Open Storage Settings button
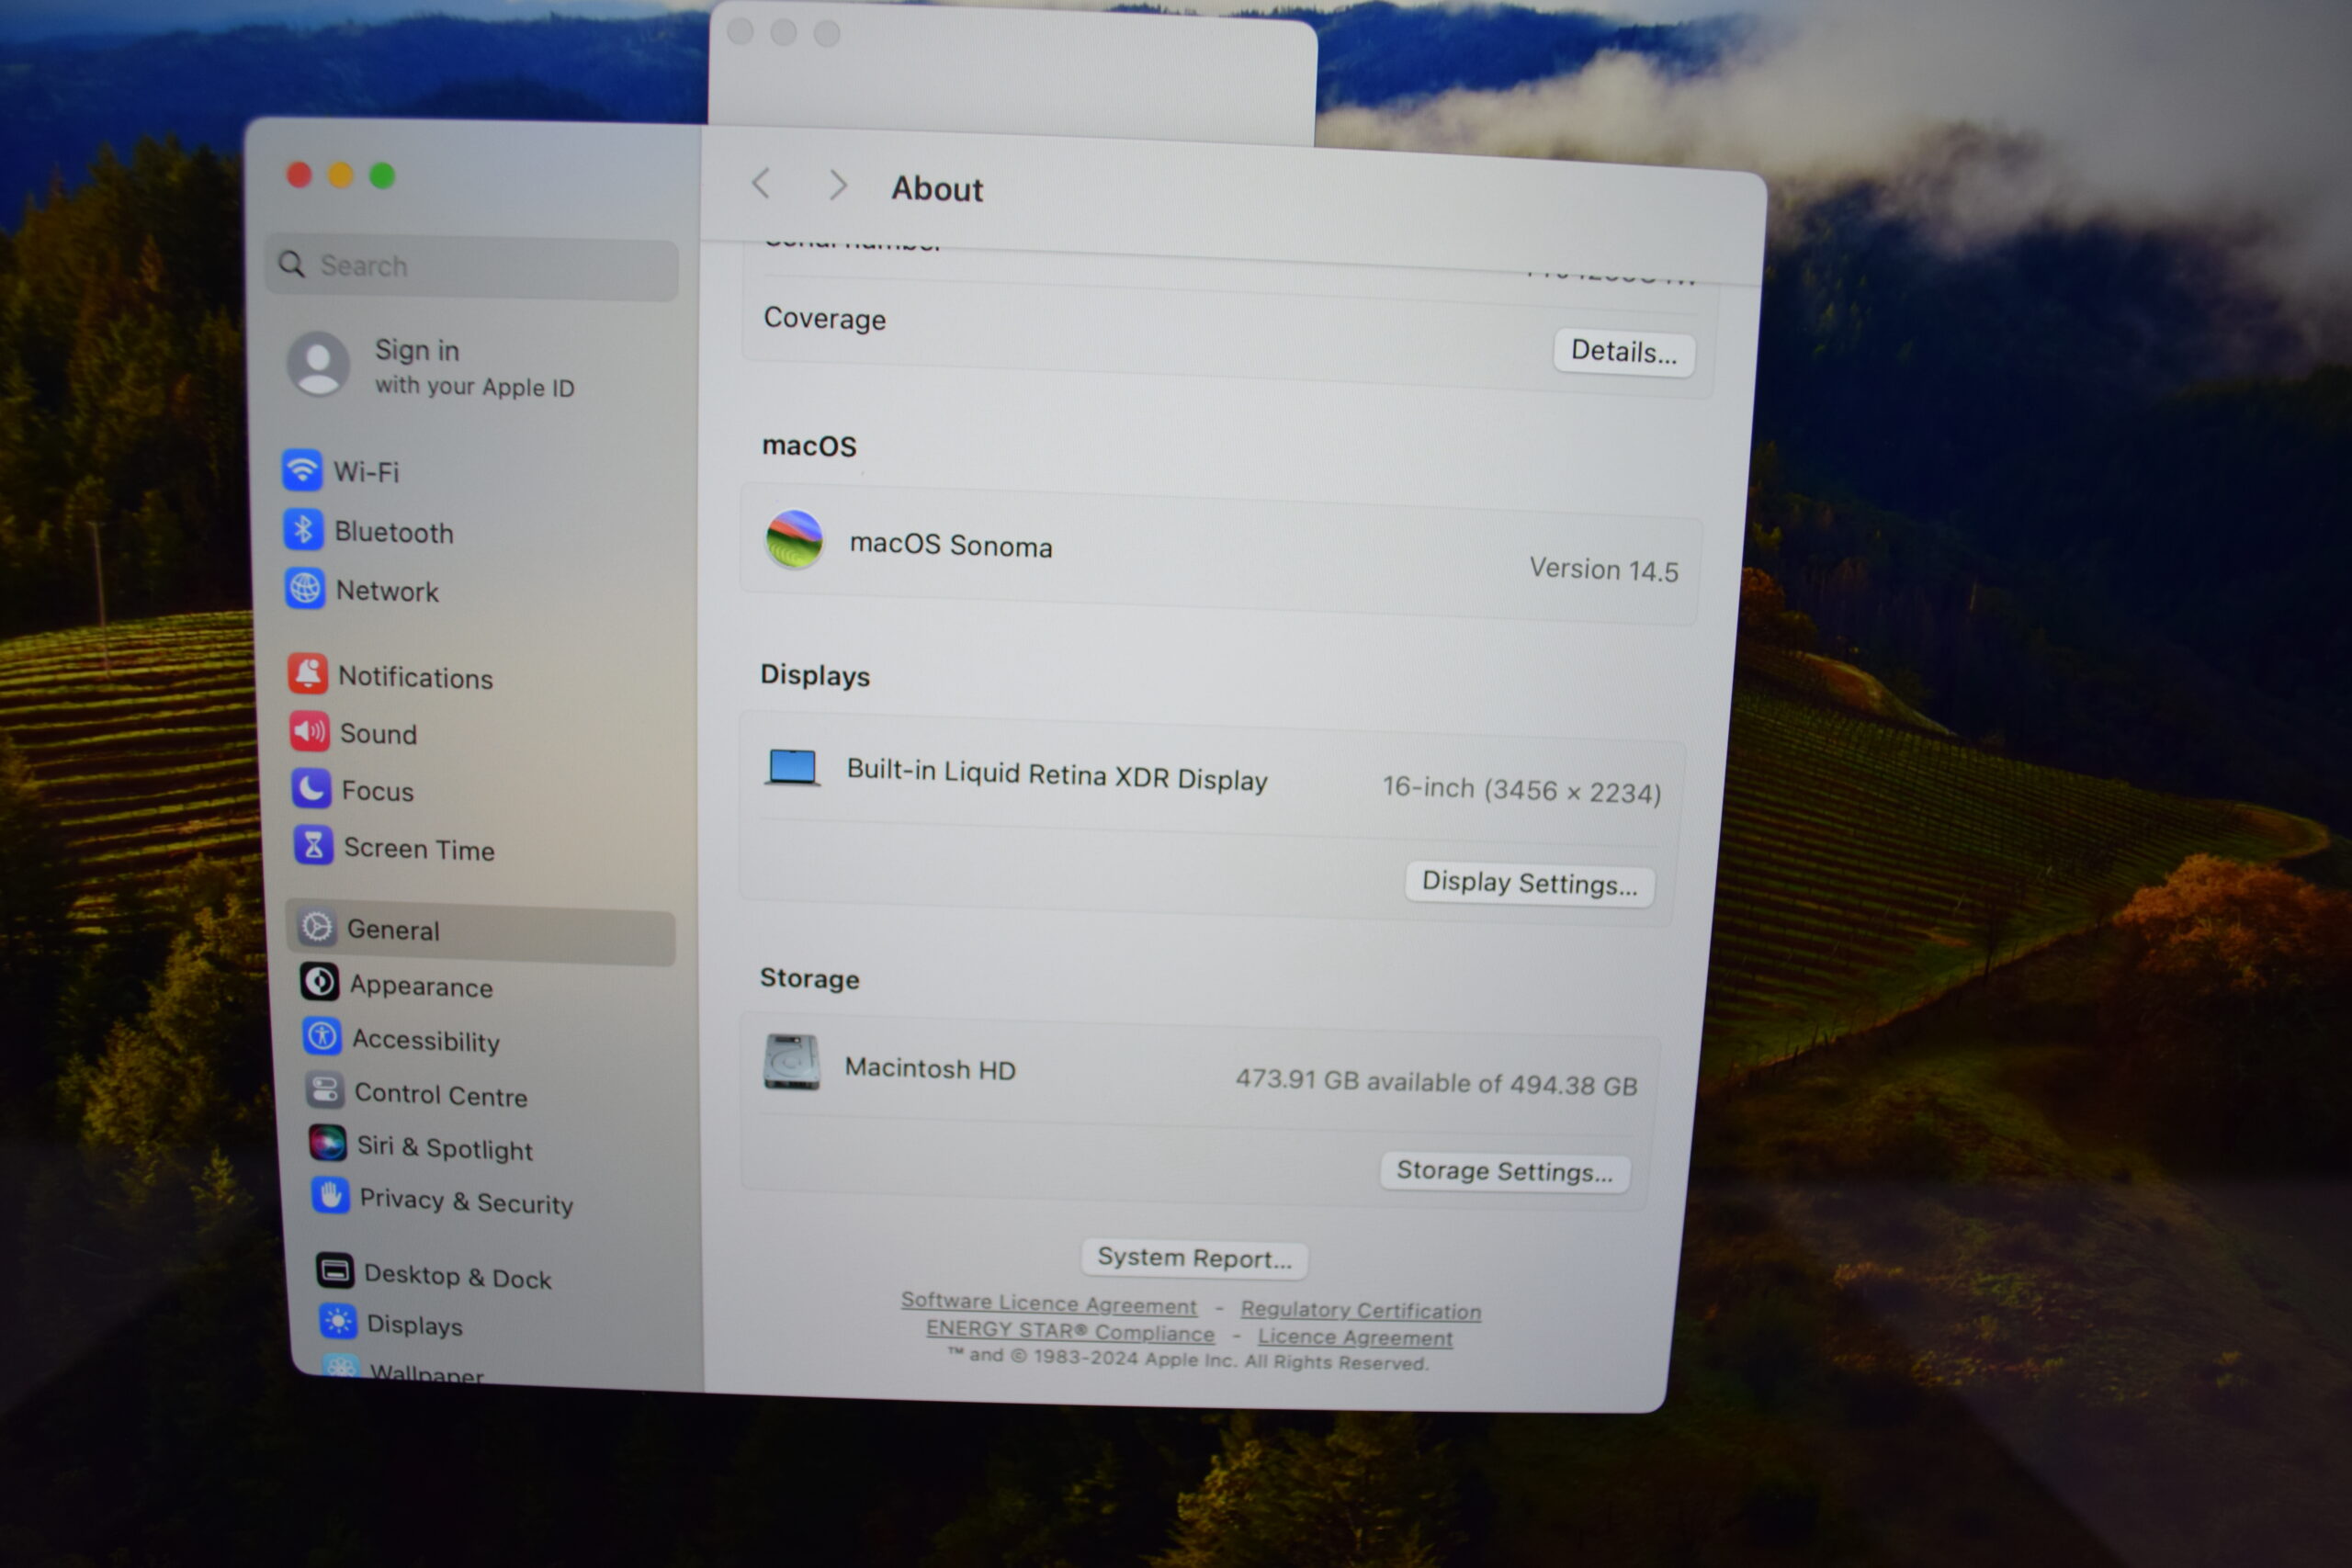The image size is (2352, 1568). 1505,1171
